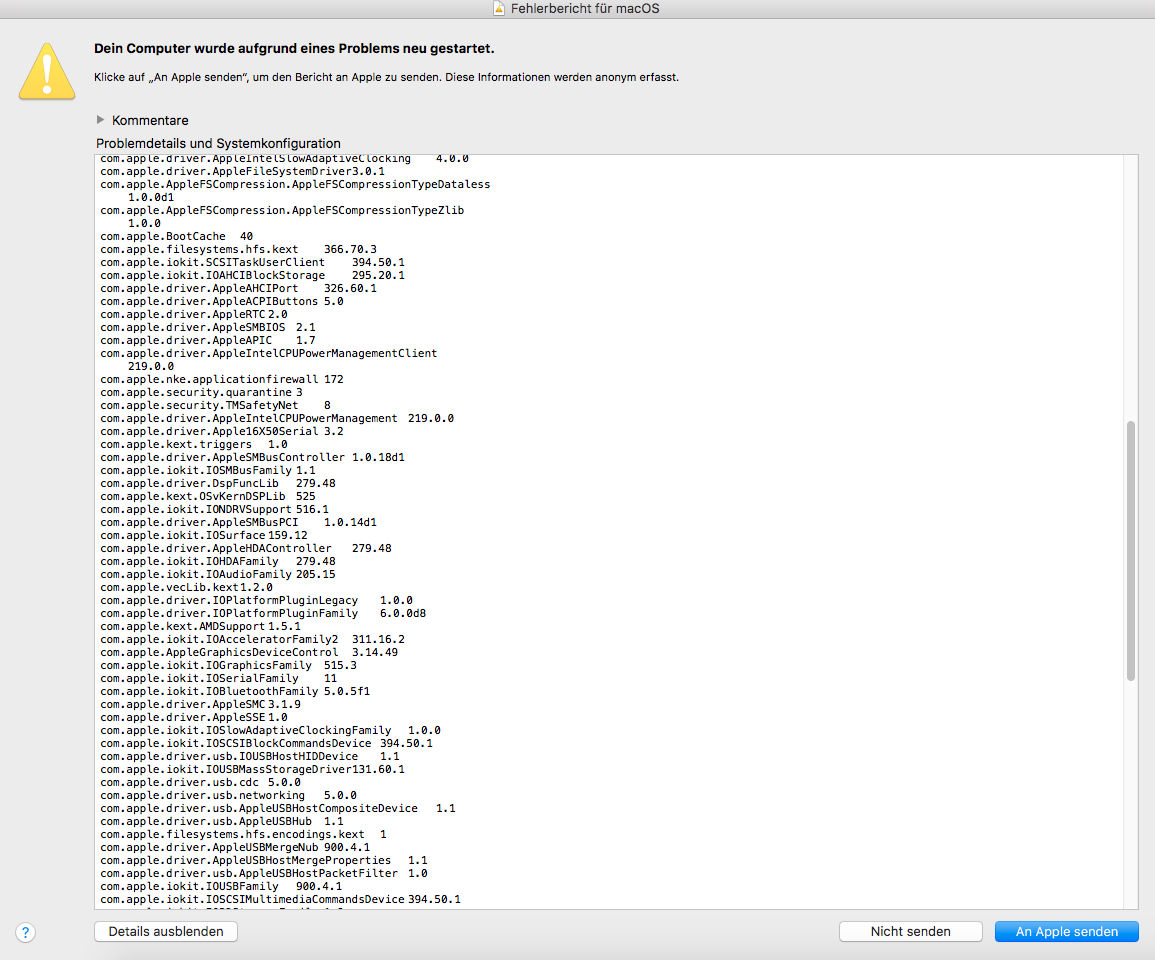Click the com.apple.iokit.SCSITaskUserClient line
The image size is (1155, 960).
coord(253,262)
